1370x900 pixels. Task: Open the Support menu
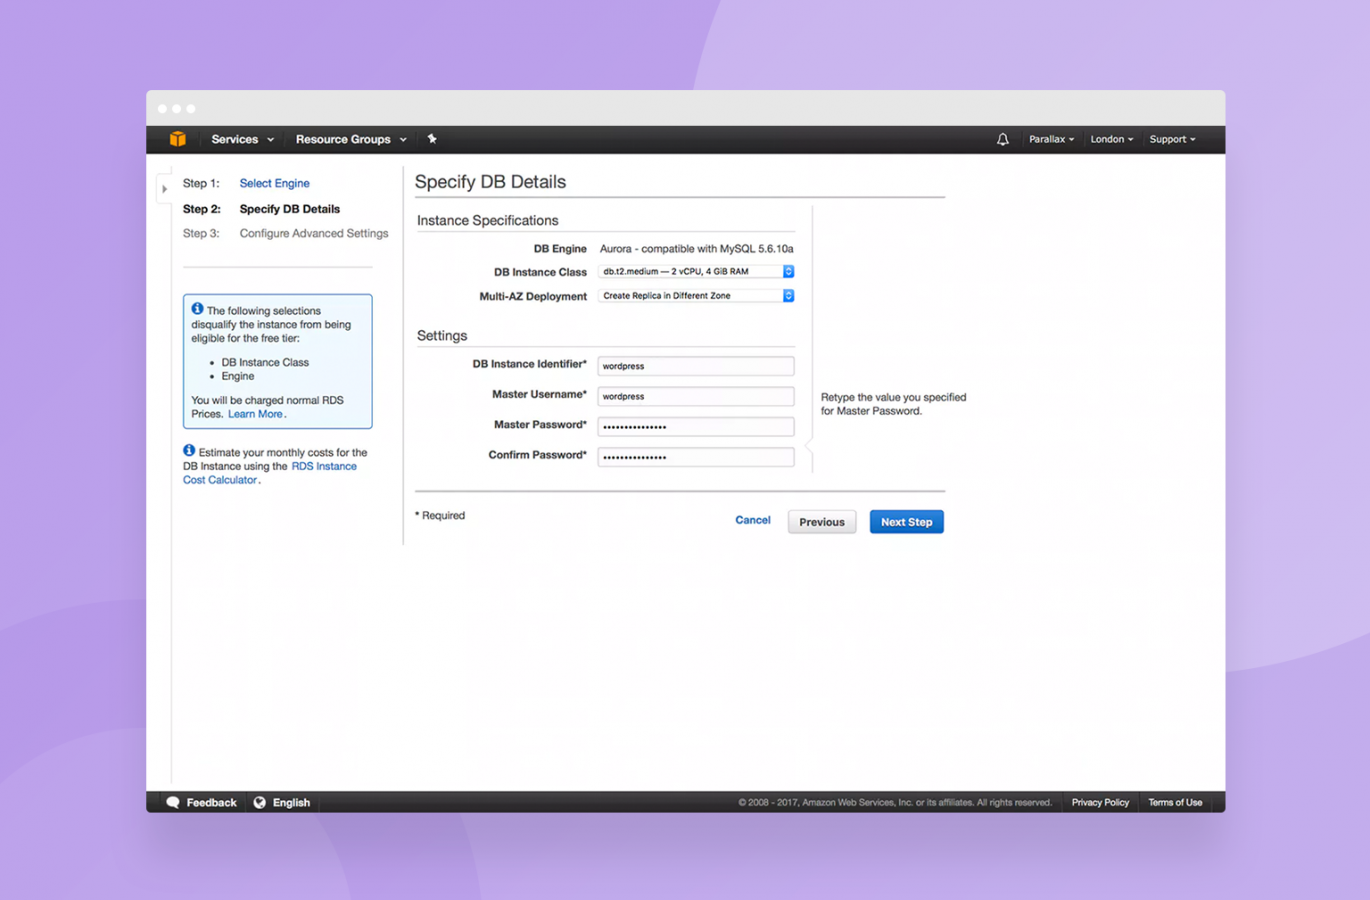pyautogui.click(x=1172, y=140)
